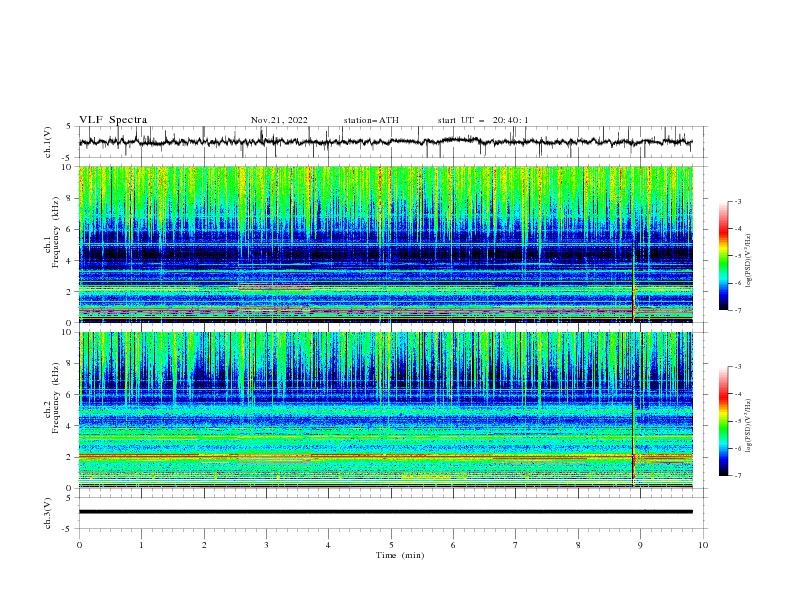Click the time axis tick label '9'
The image size is (792, 612).
point(640,545)
